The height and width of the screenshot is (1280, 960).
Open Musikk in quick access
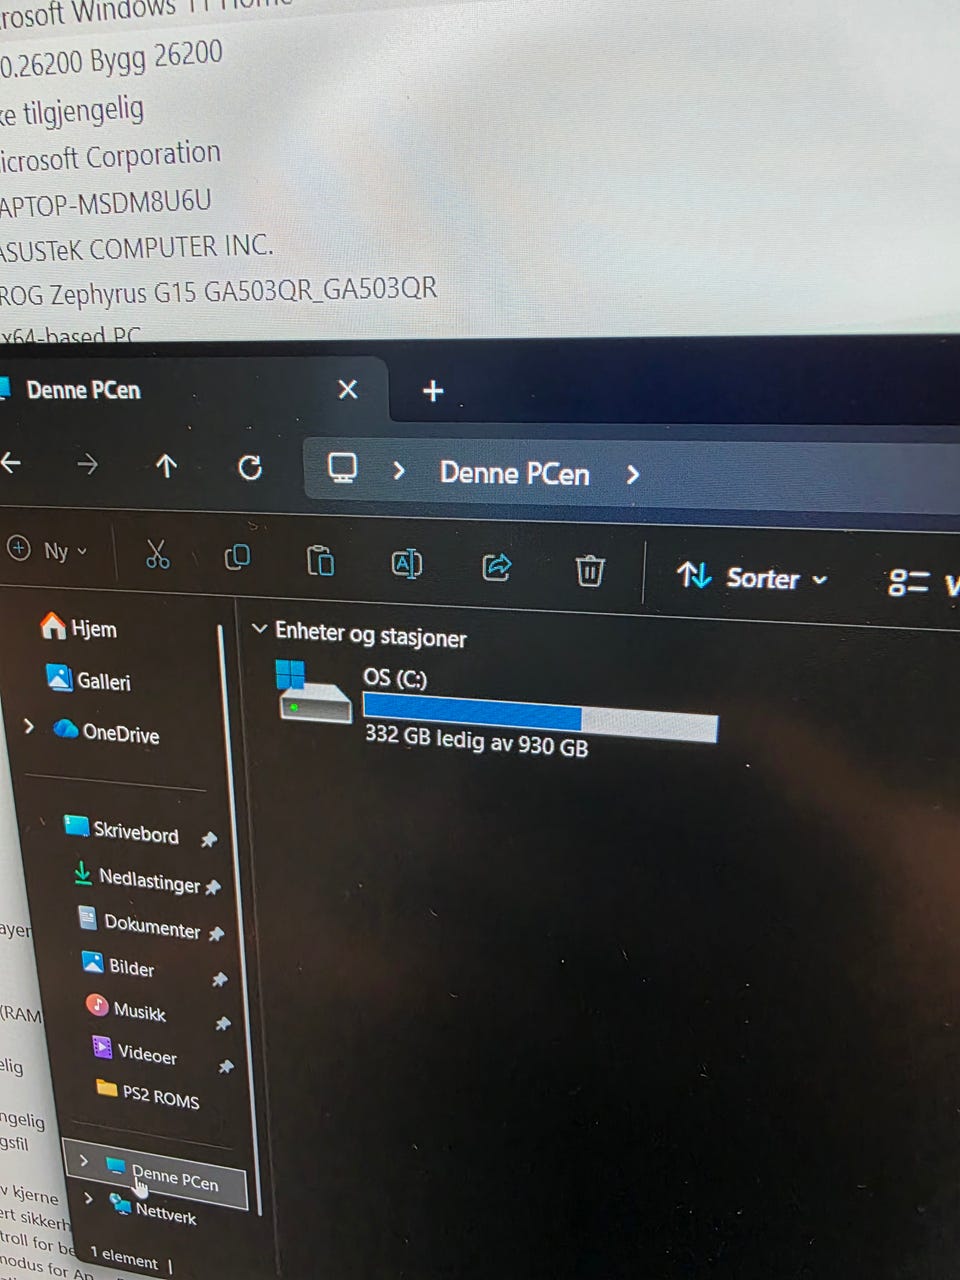point(126,1009)
